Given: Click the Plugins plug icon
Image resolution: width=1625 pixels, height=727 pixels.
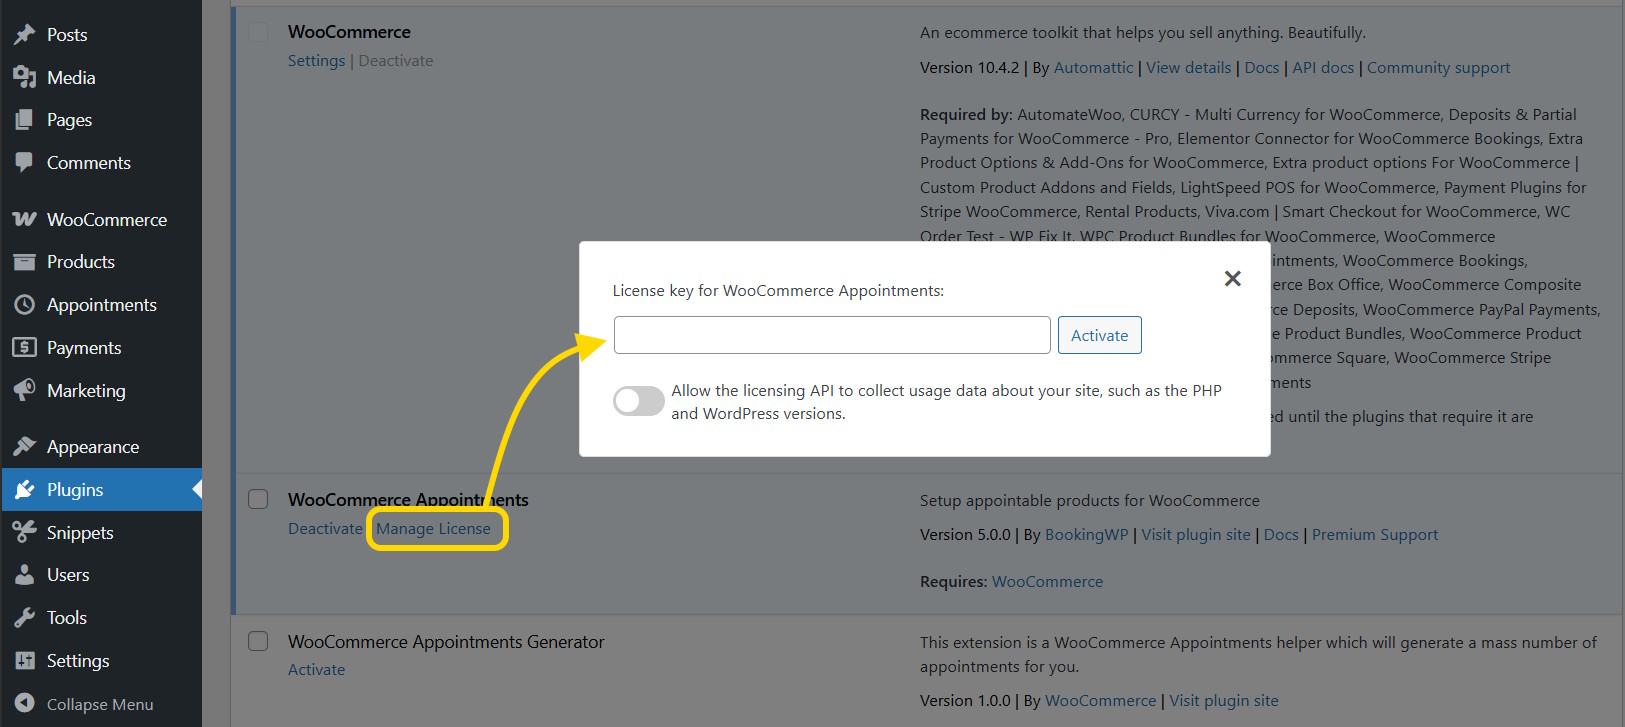Looking at the screenshot, I should point(25,489).
